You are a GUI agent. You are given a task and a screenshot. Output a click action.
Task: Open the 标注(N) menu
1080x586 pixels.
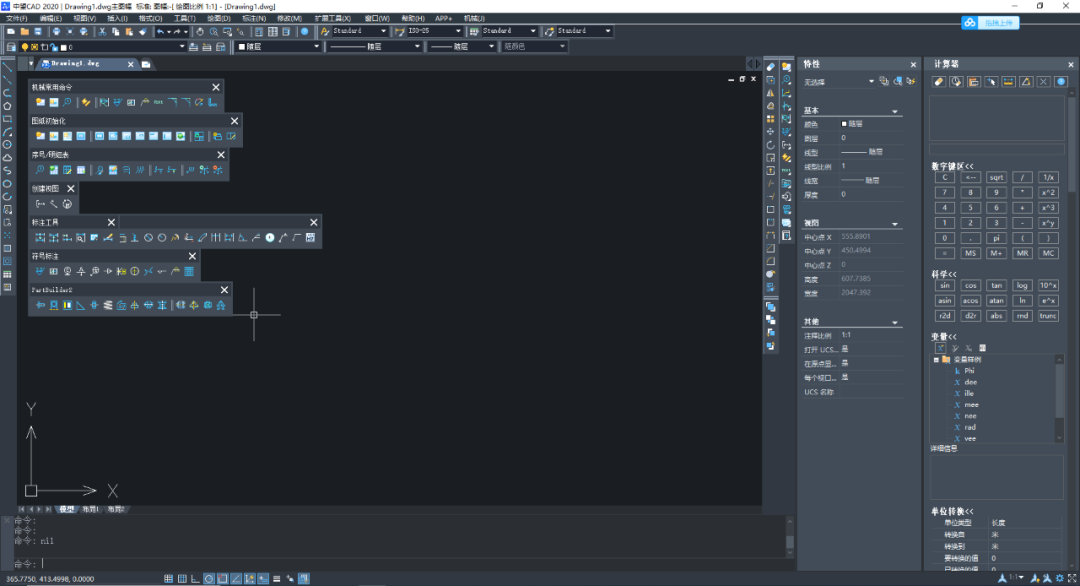(x=254, y=19)
